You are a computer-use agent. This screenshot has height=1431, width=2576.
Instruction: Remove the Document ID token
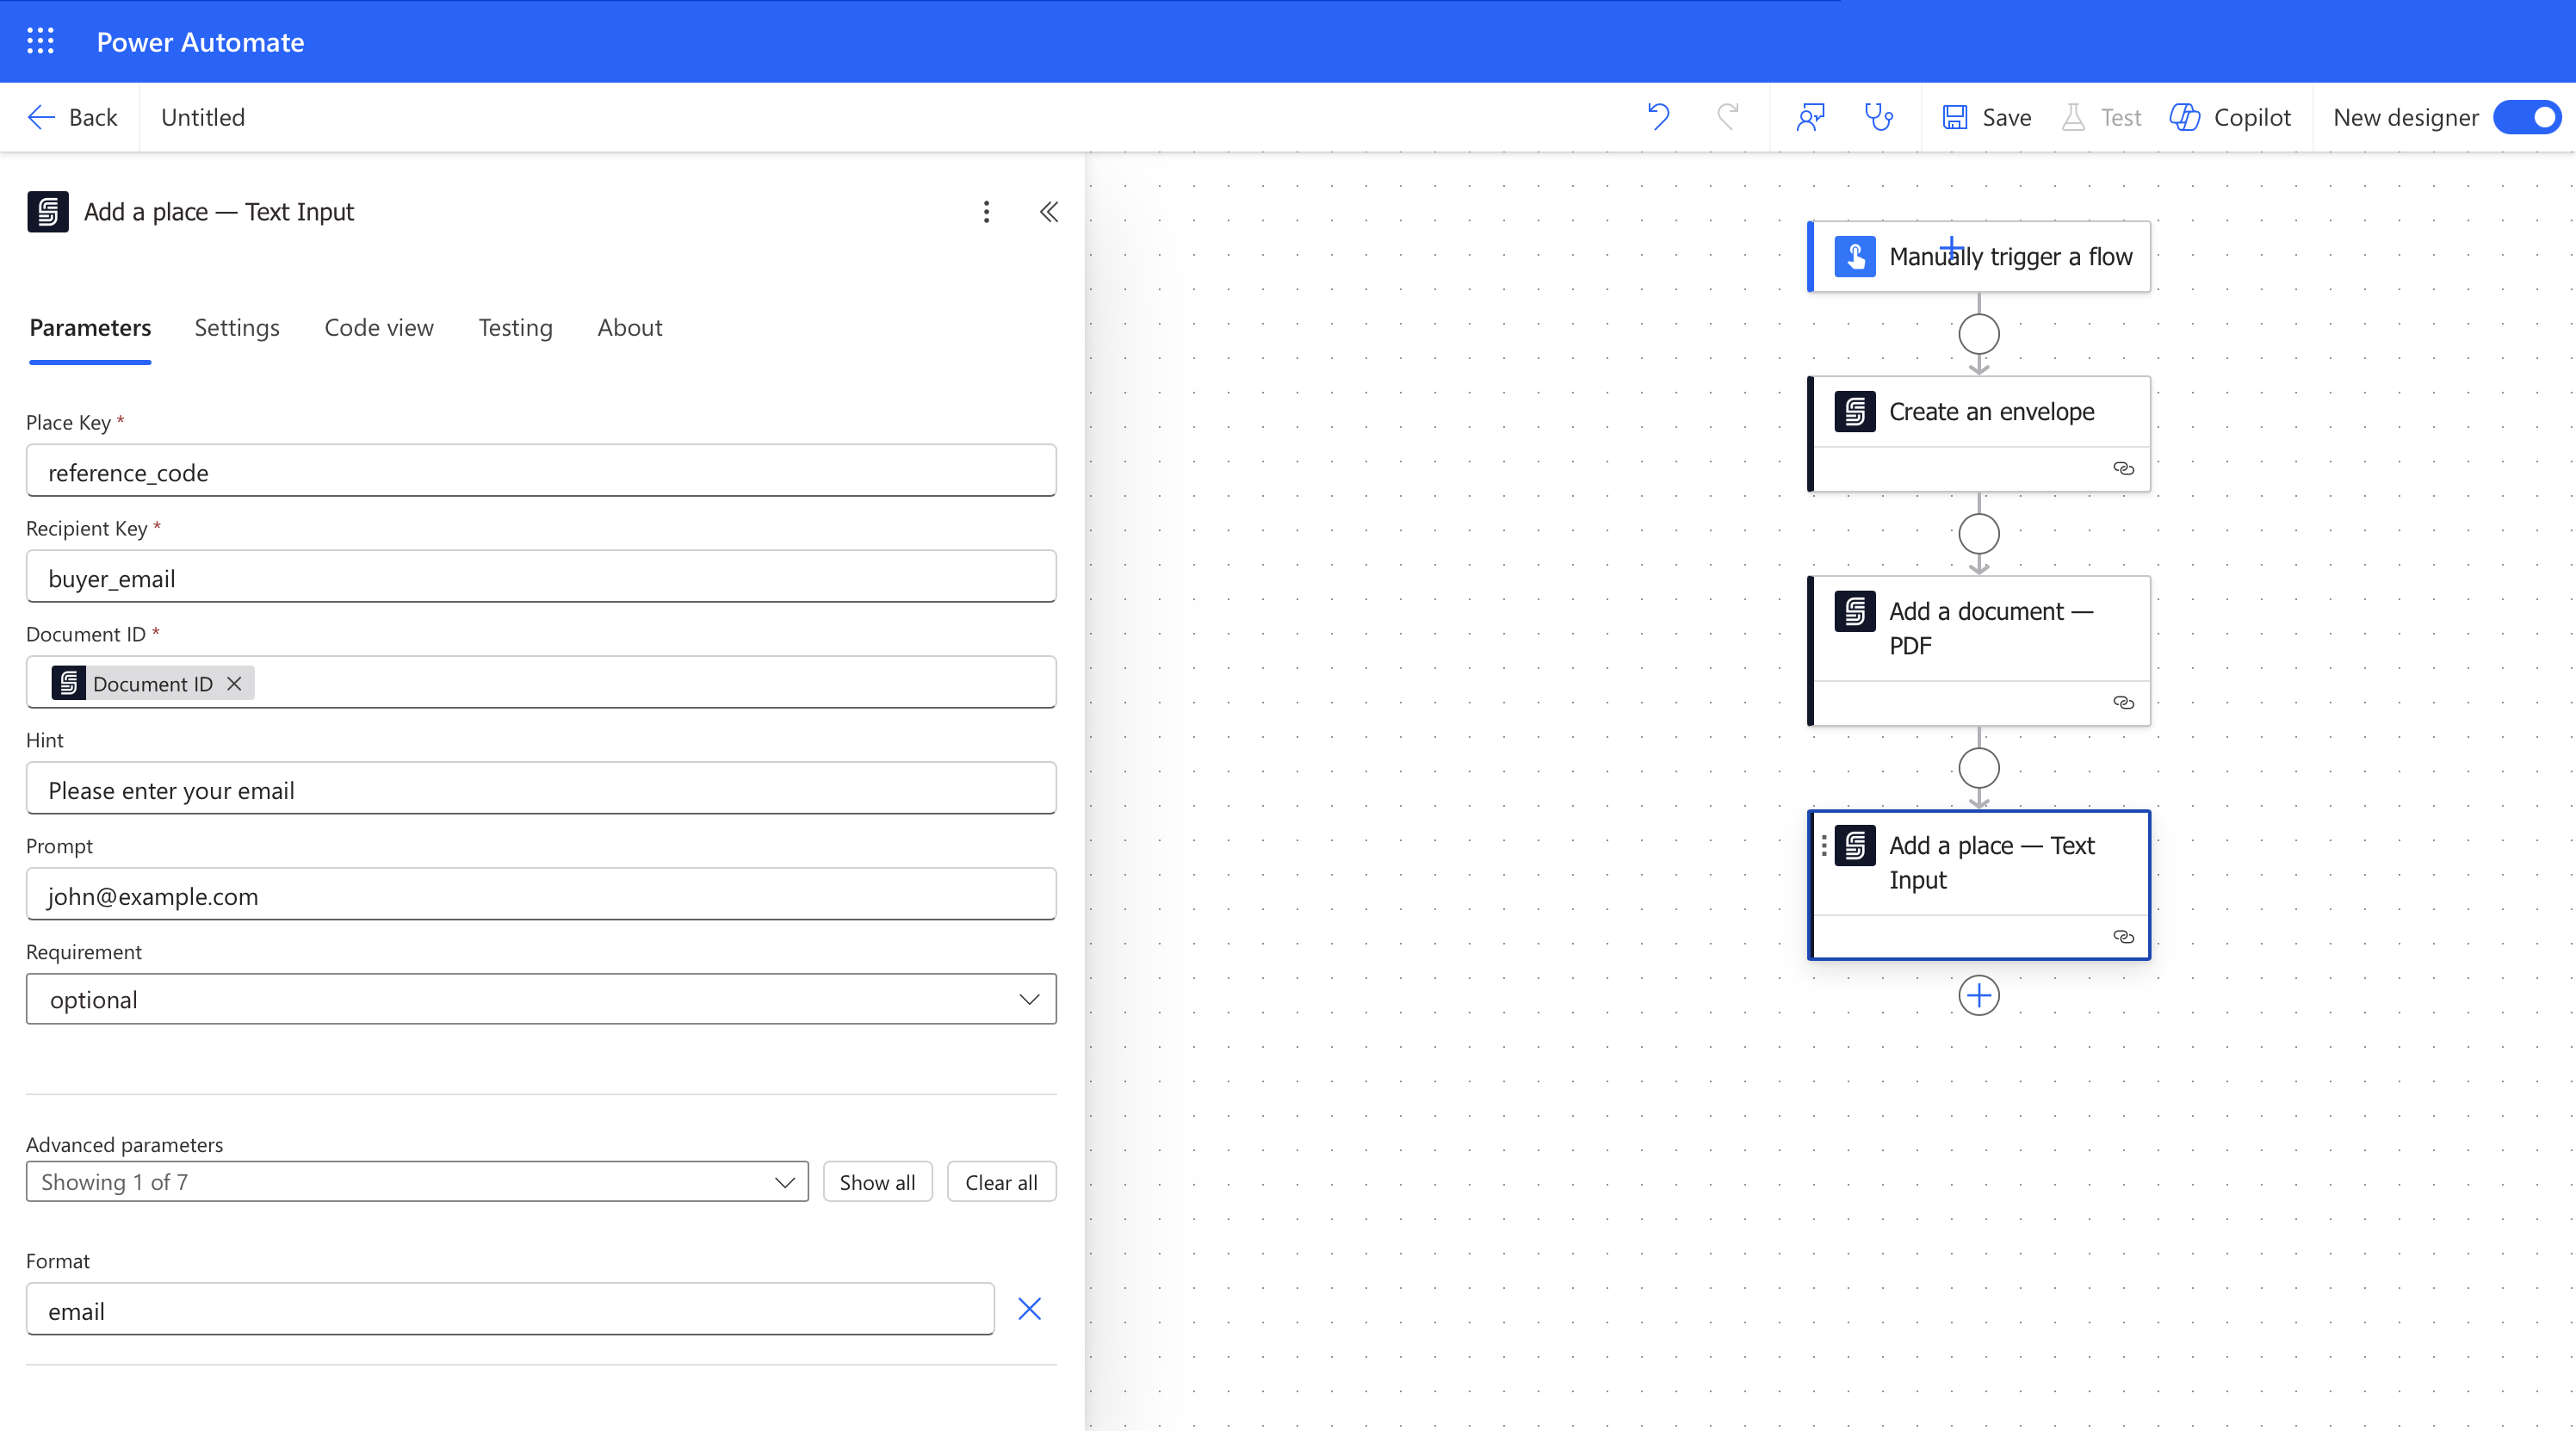234,684
